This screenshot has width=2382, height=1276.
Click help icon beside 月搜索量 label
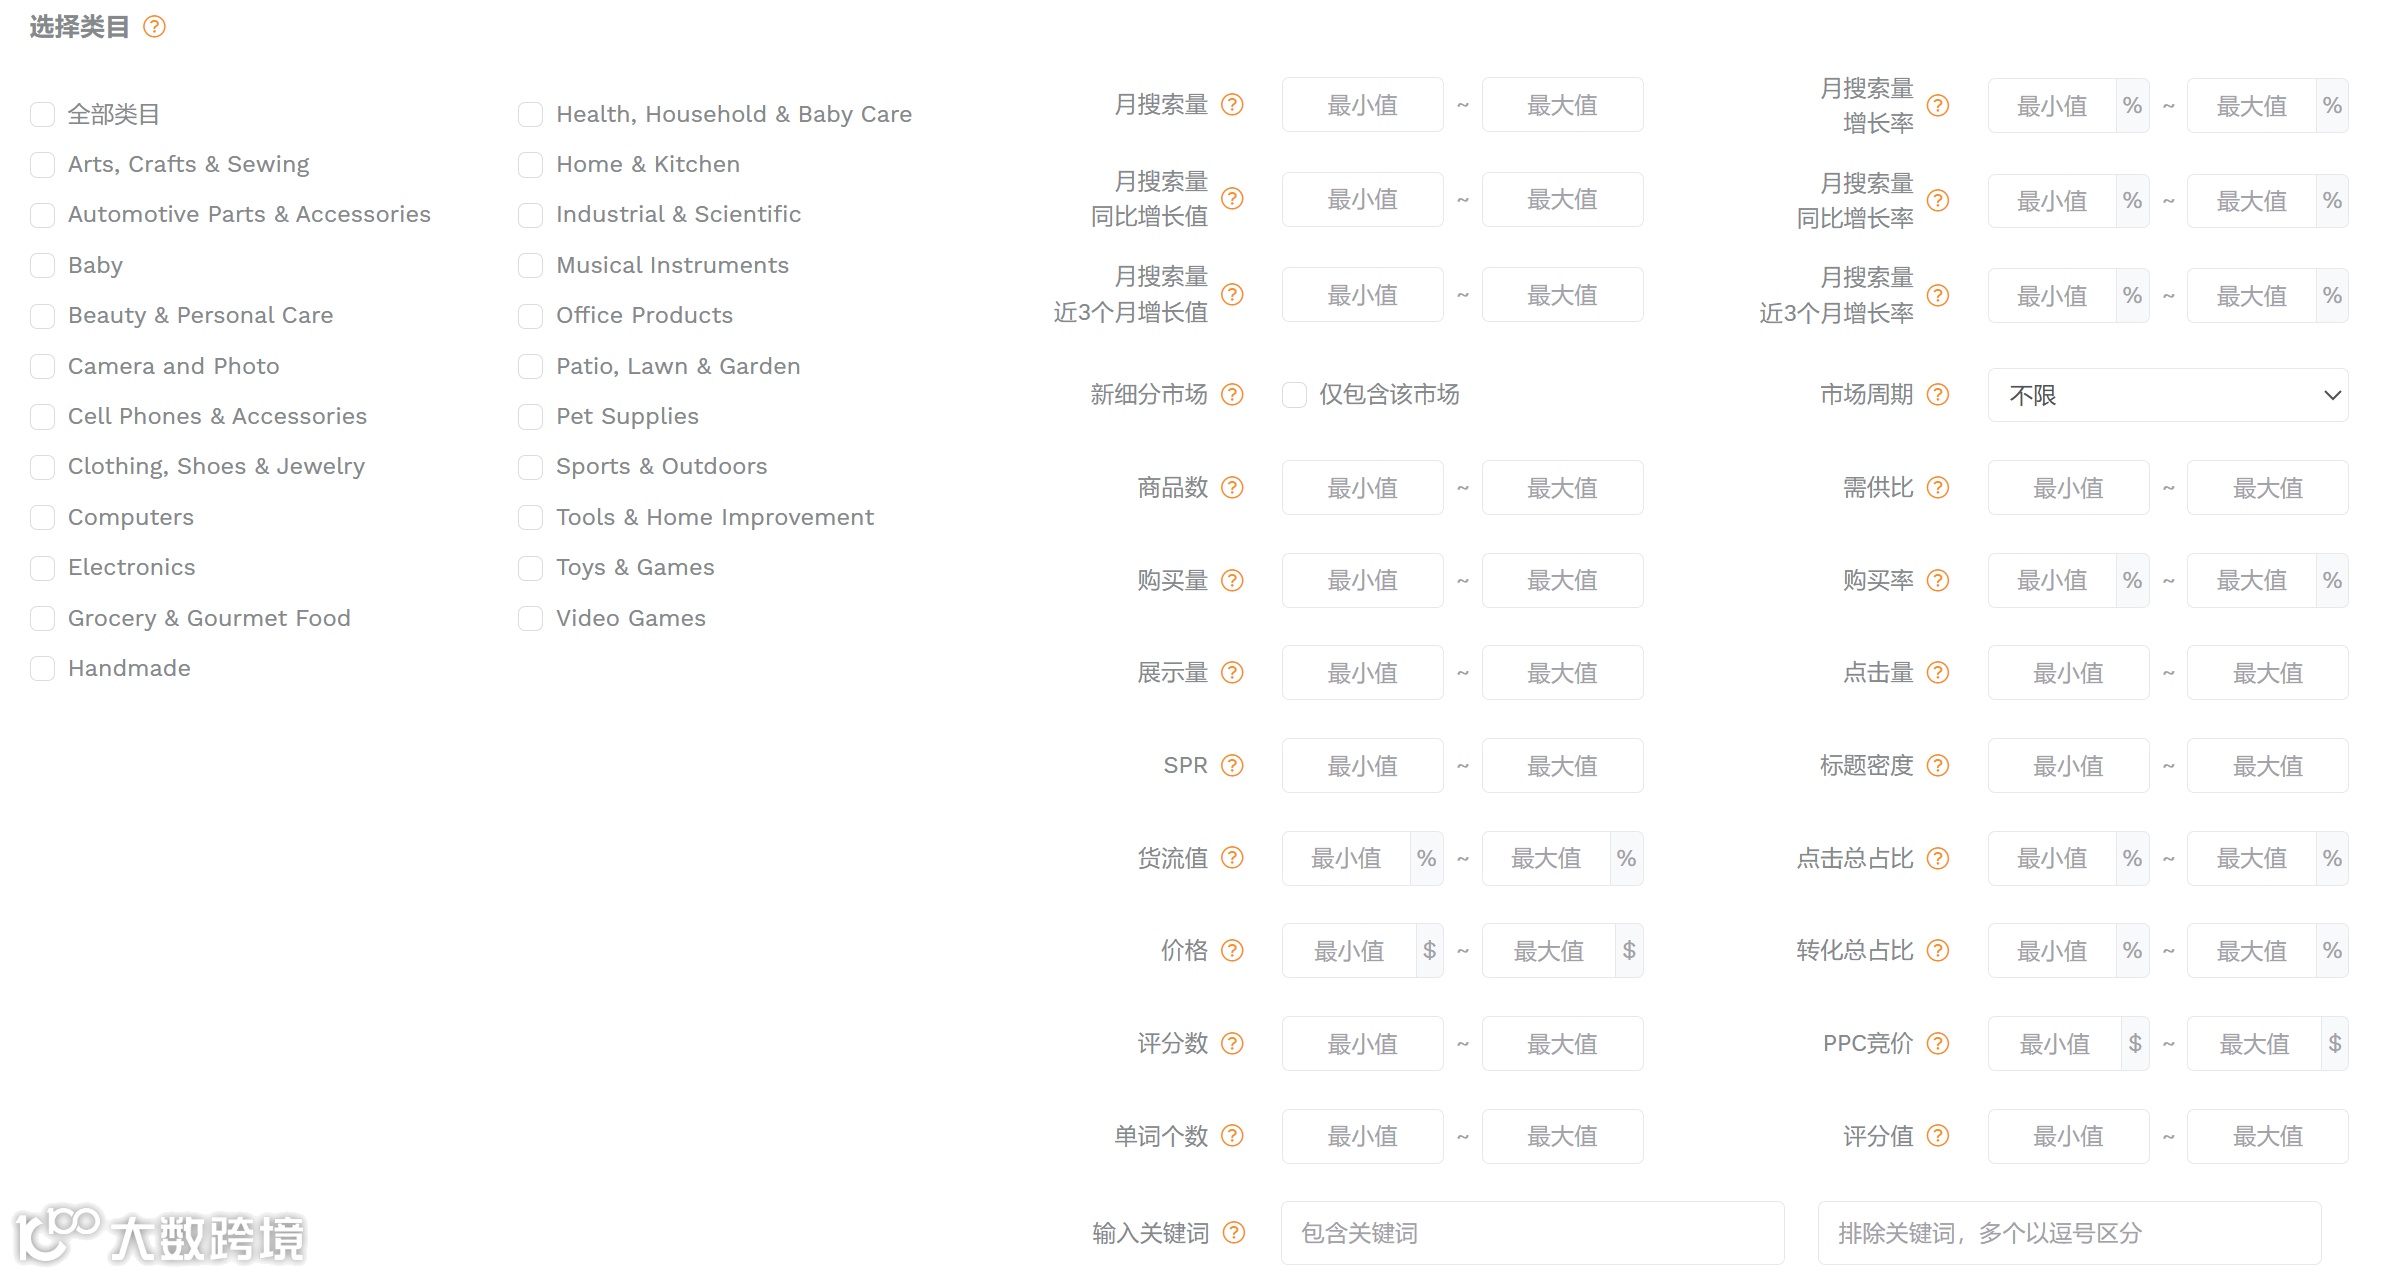point(1233,104)
